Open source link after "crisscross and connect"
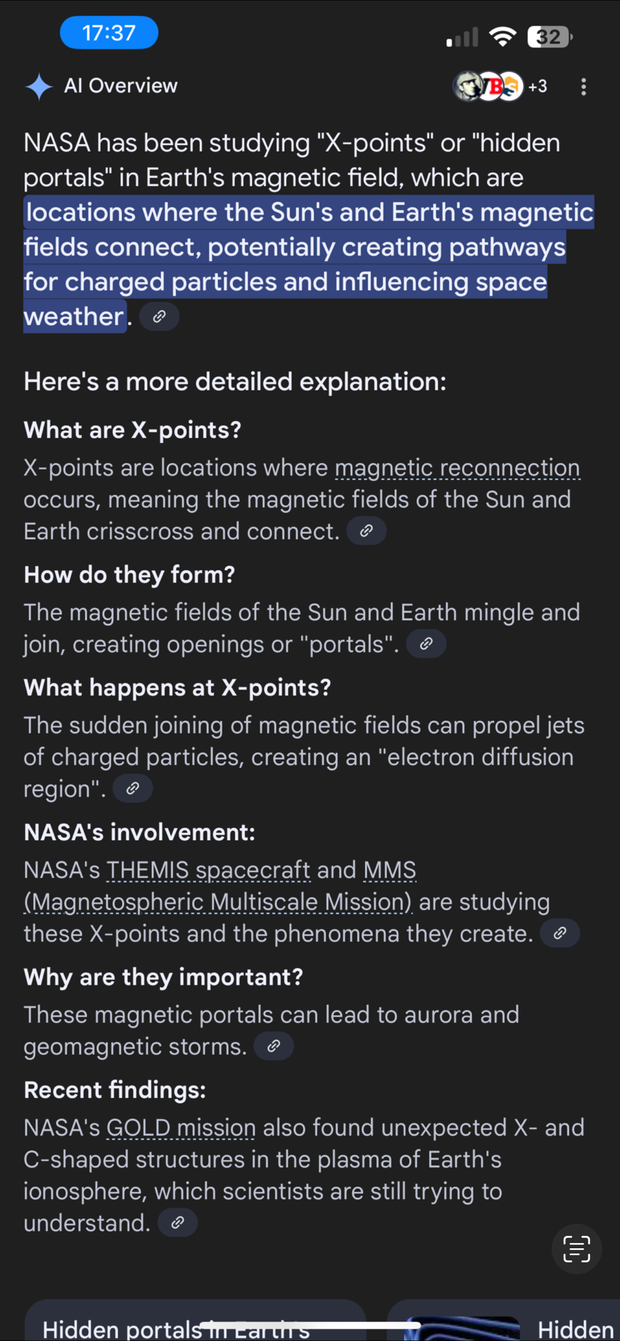620x1341 pixels. [366, 531]
